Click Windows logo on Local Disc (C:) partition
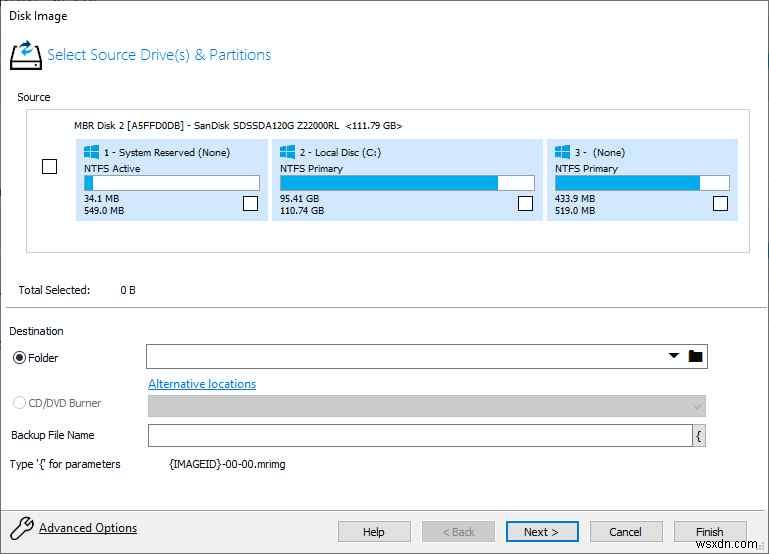The height and width of the screenshot is (554, 769). click(x=288, y=152)
